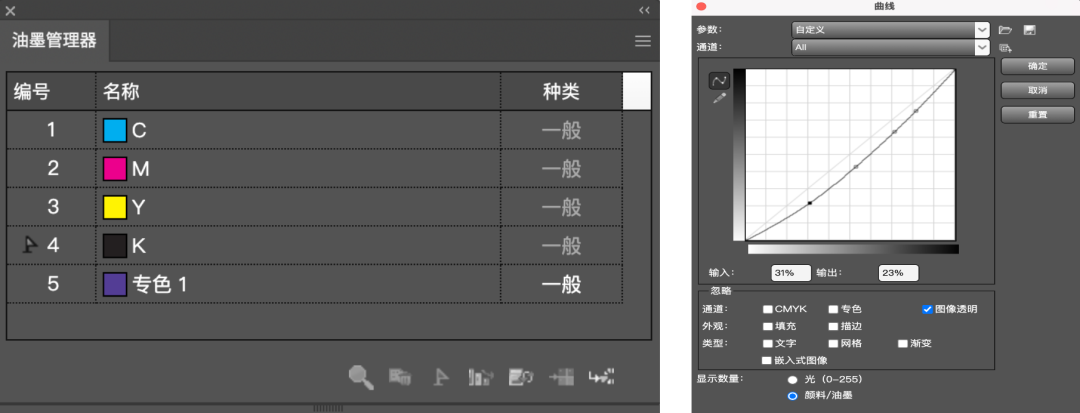Click the flag icon in Ink Manager toolbar
The width and height of the screenshot is (1080, 413).
point(440,377)
